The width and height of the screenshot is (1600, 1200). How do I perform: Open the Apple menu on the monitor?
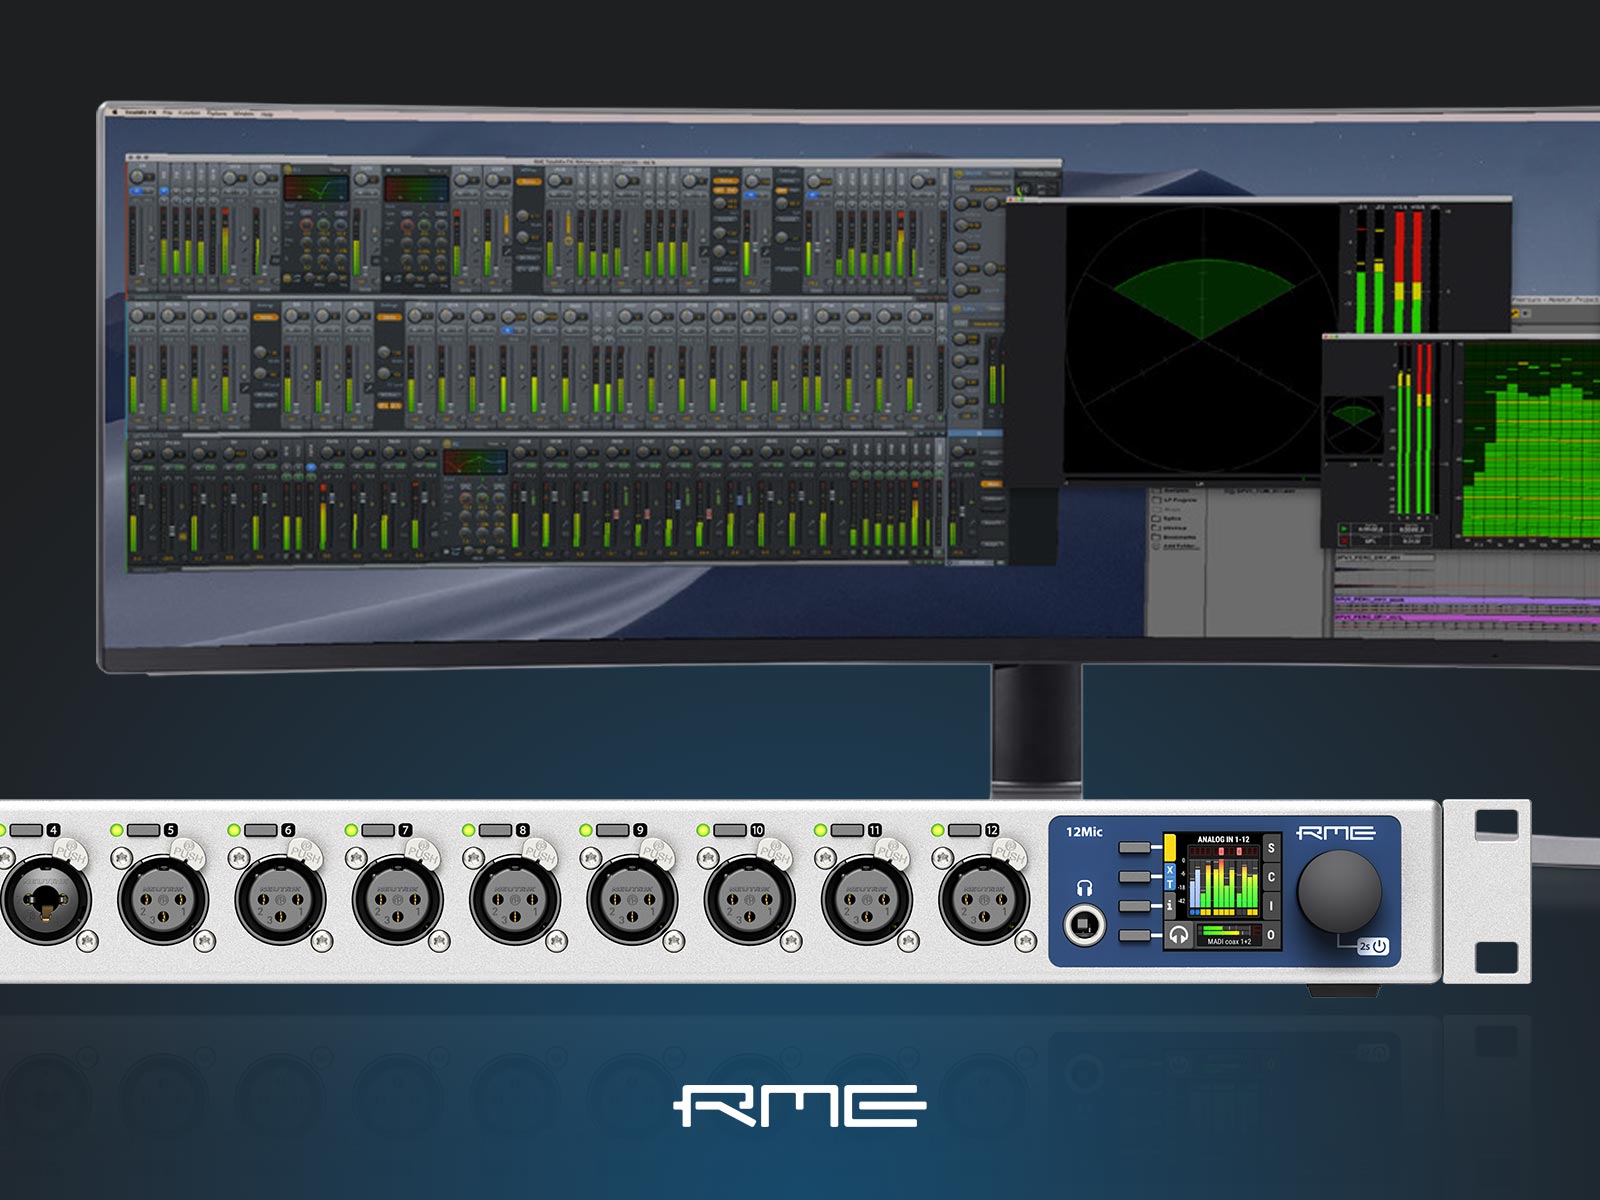click(114, 112)
